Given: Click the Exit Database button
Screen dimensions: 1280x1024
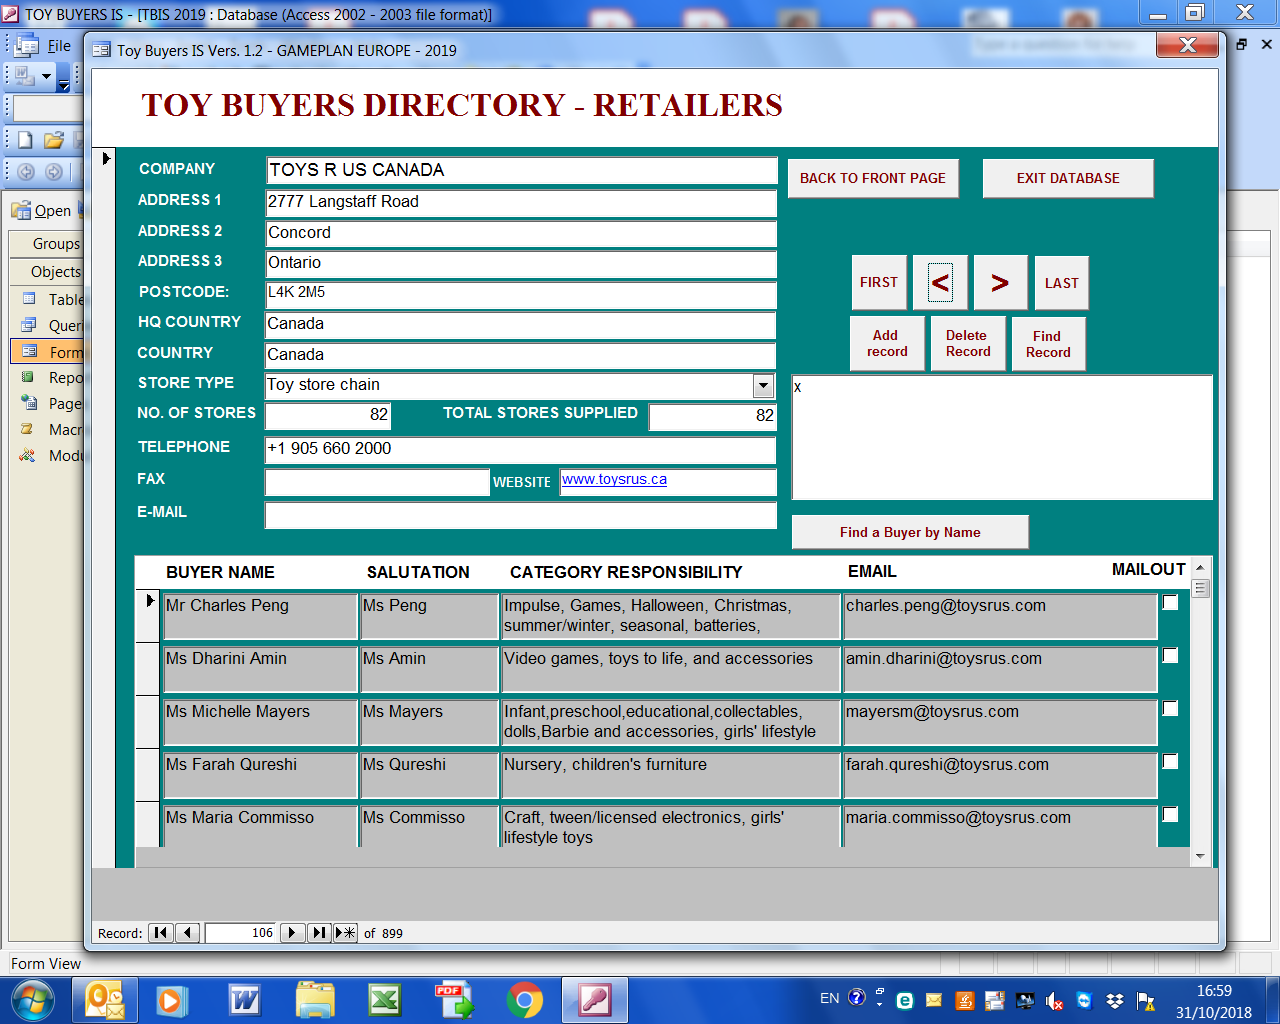Looking at the screenshot, I should point(1068,178).
